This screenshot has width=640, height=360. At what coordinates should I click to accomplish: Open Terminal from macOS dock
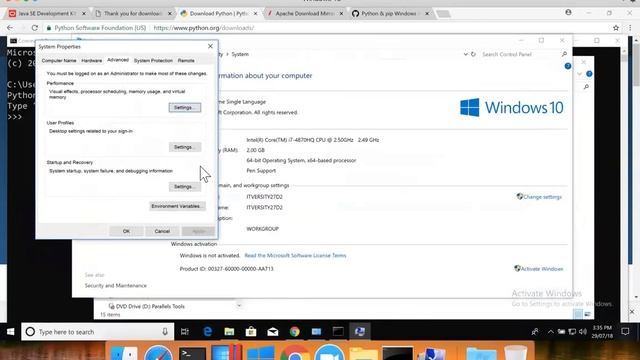click(x=192, y=353)
